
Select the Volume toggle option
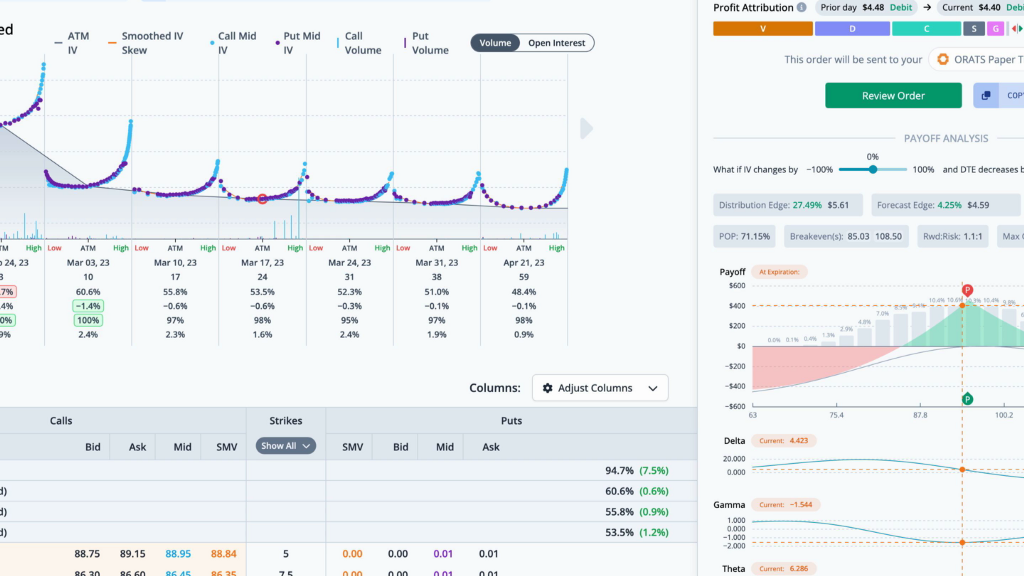click(495, 43)
